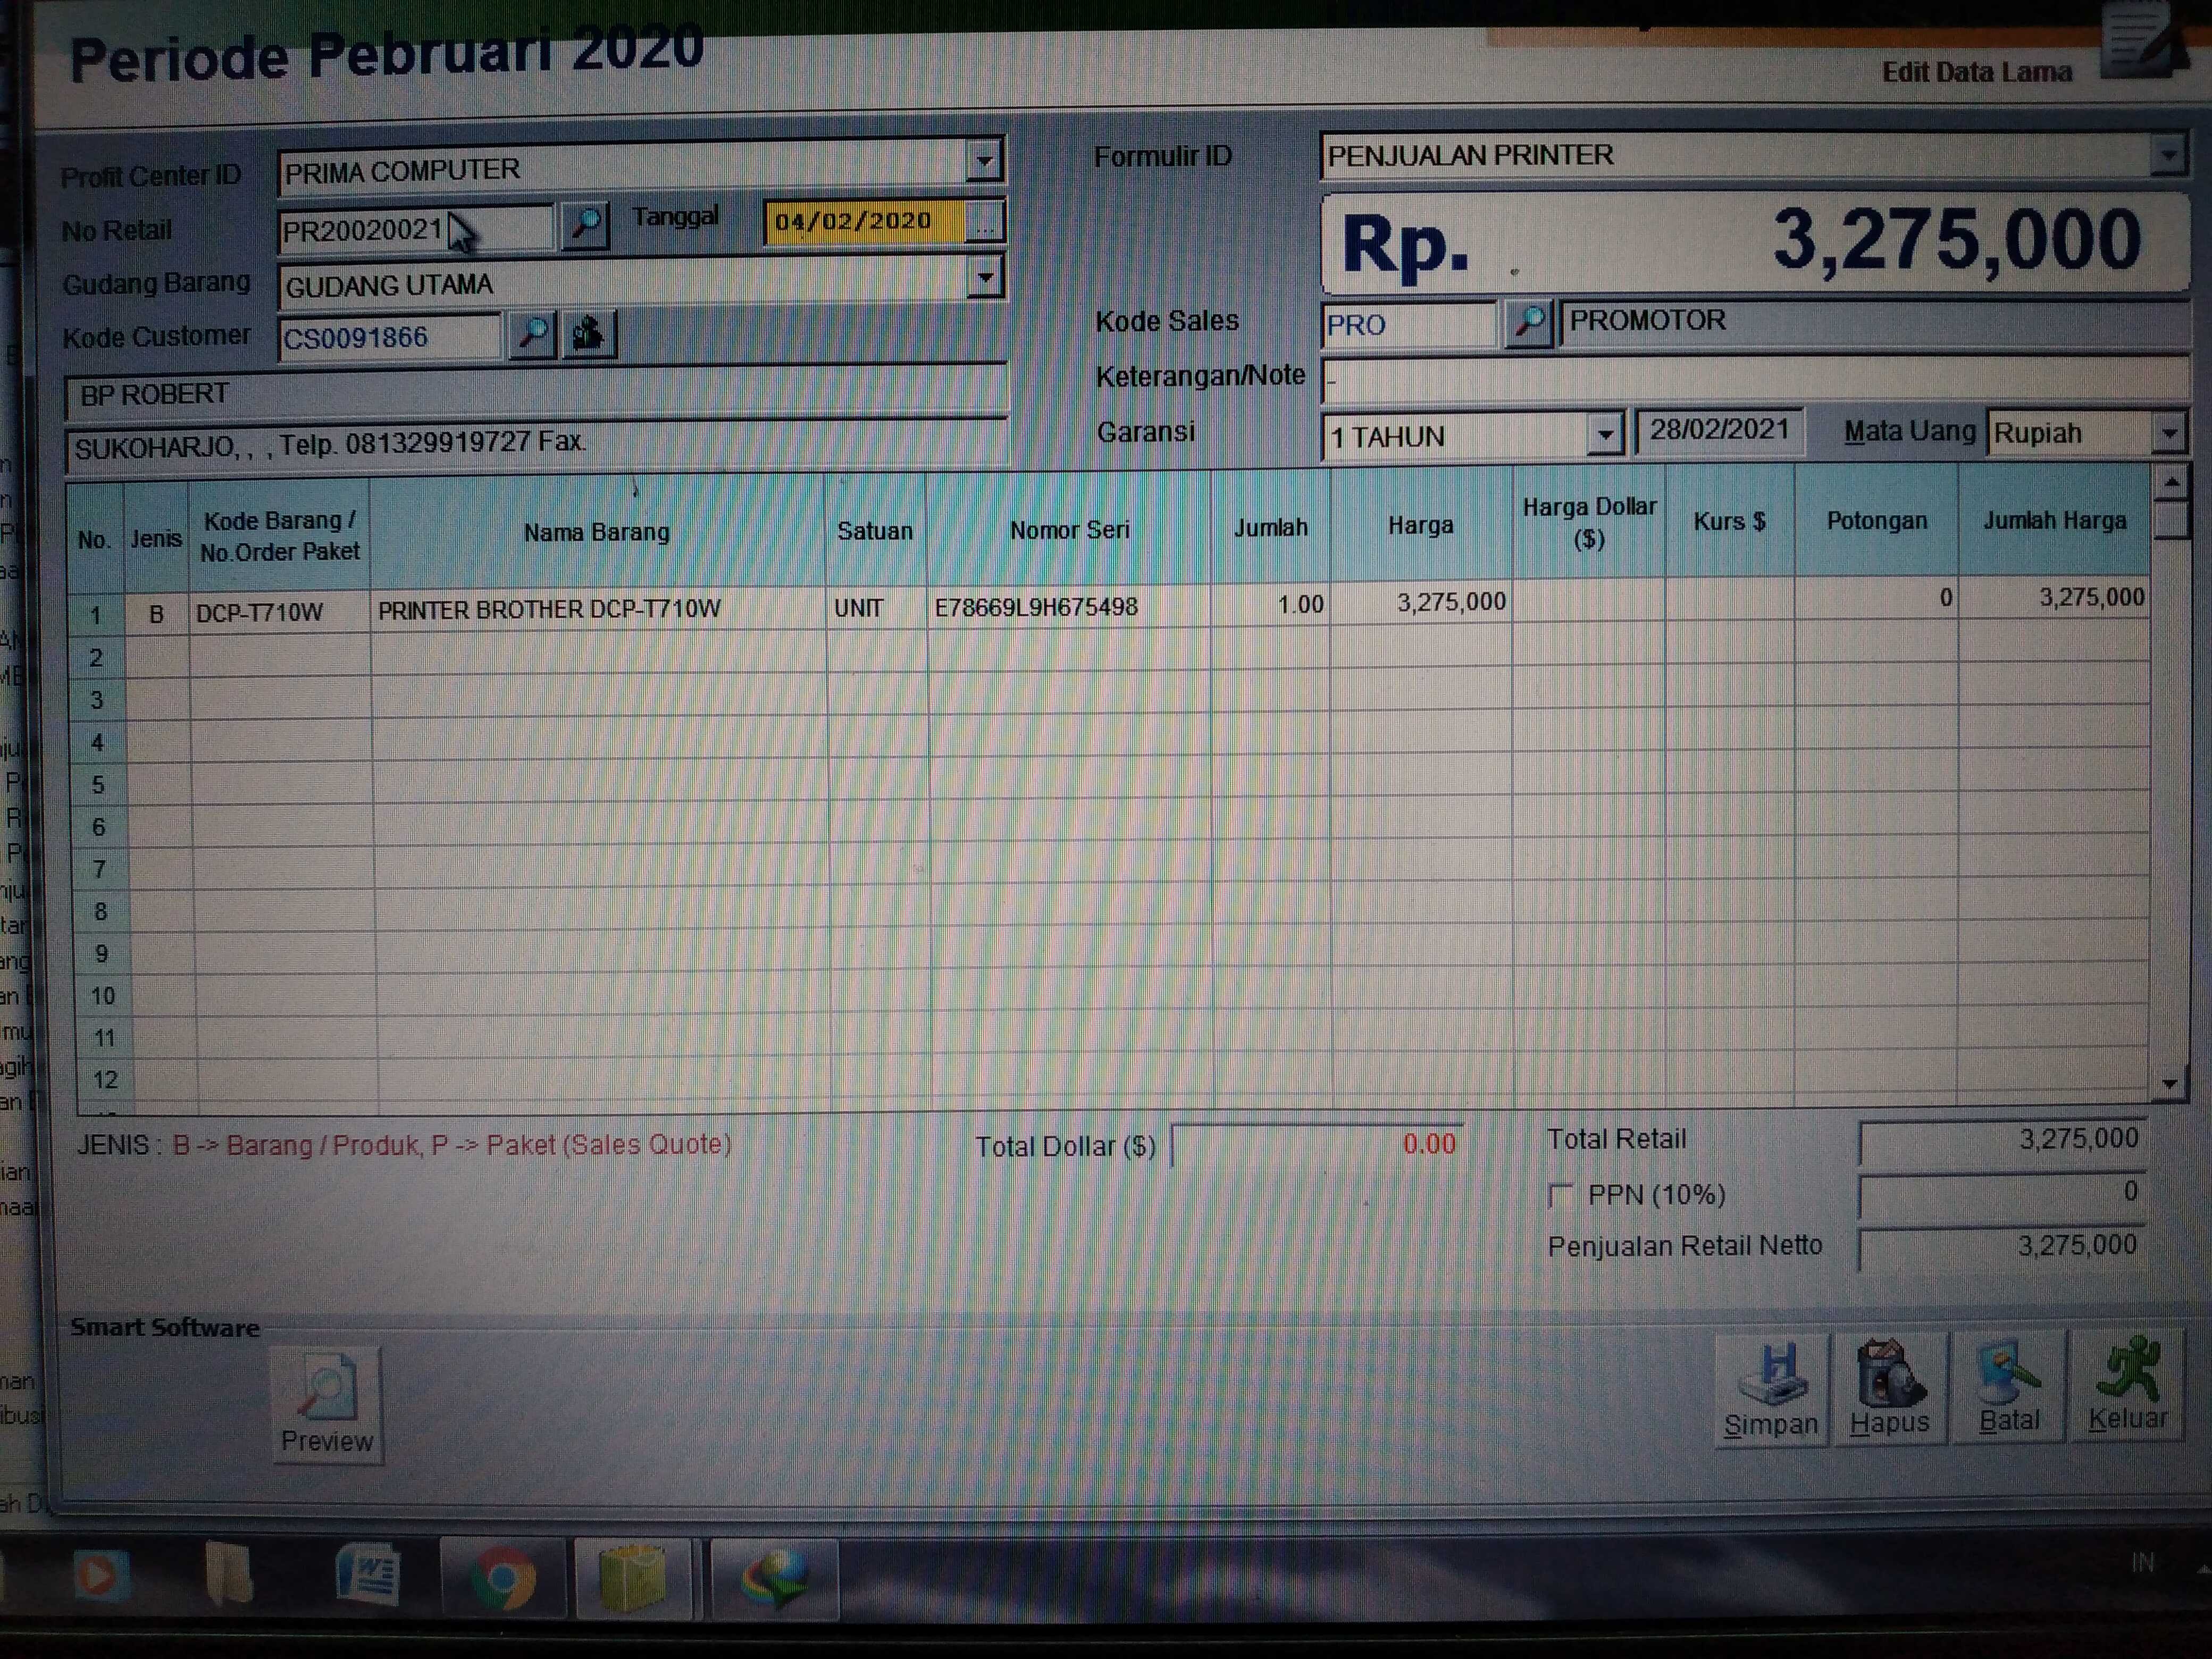Screen dimensions: 2212x1659
Task: Click the Kode Sales search magnifier icon
Action: point(1528,323)
